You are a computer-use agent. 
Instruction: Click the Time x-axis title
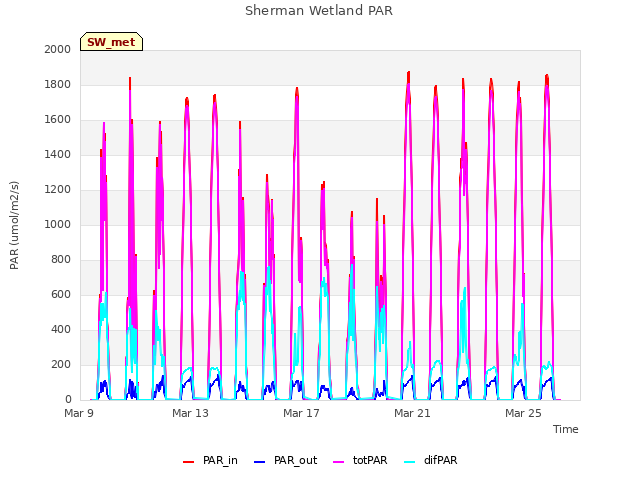pyautogui.click(x=566, y=429)
